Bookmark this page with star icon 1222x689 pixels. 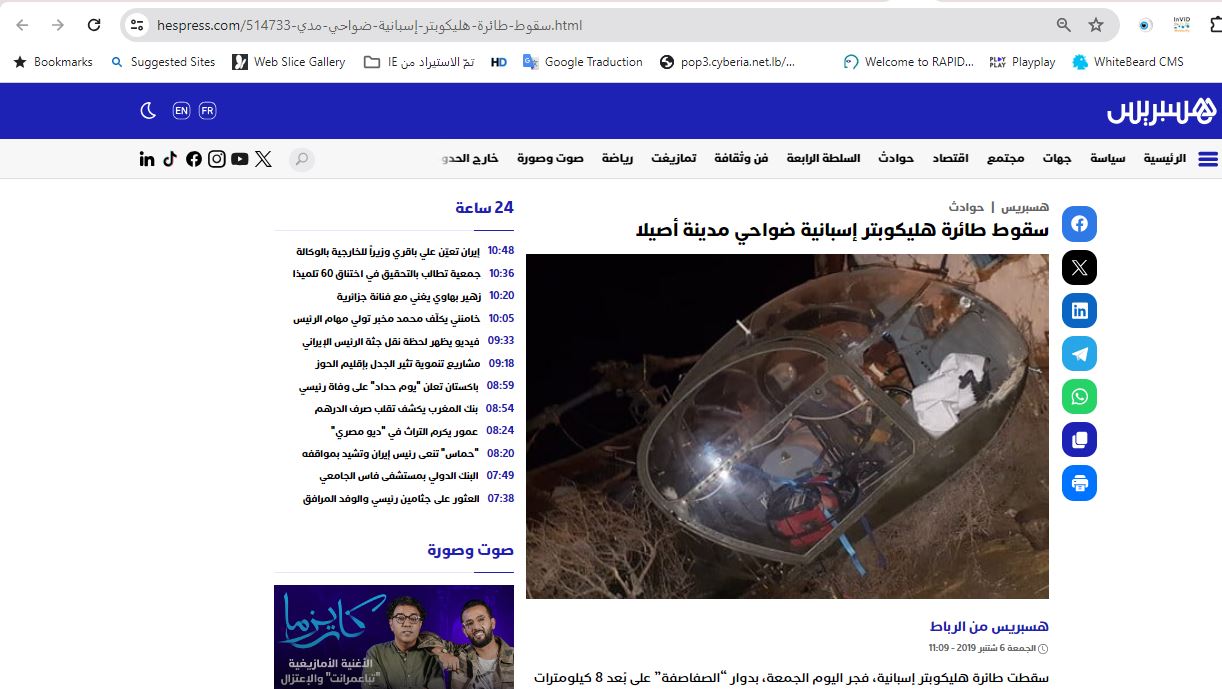coord(1096,25)
